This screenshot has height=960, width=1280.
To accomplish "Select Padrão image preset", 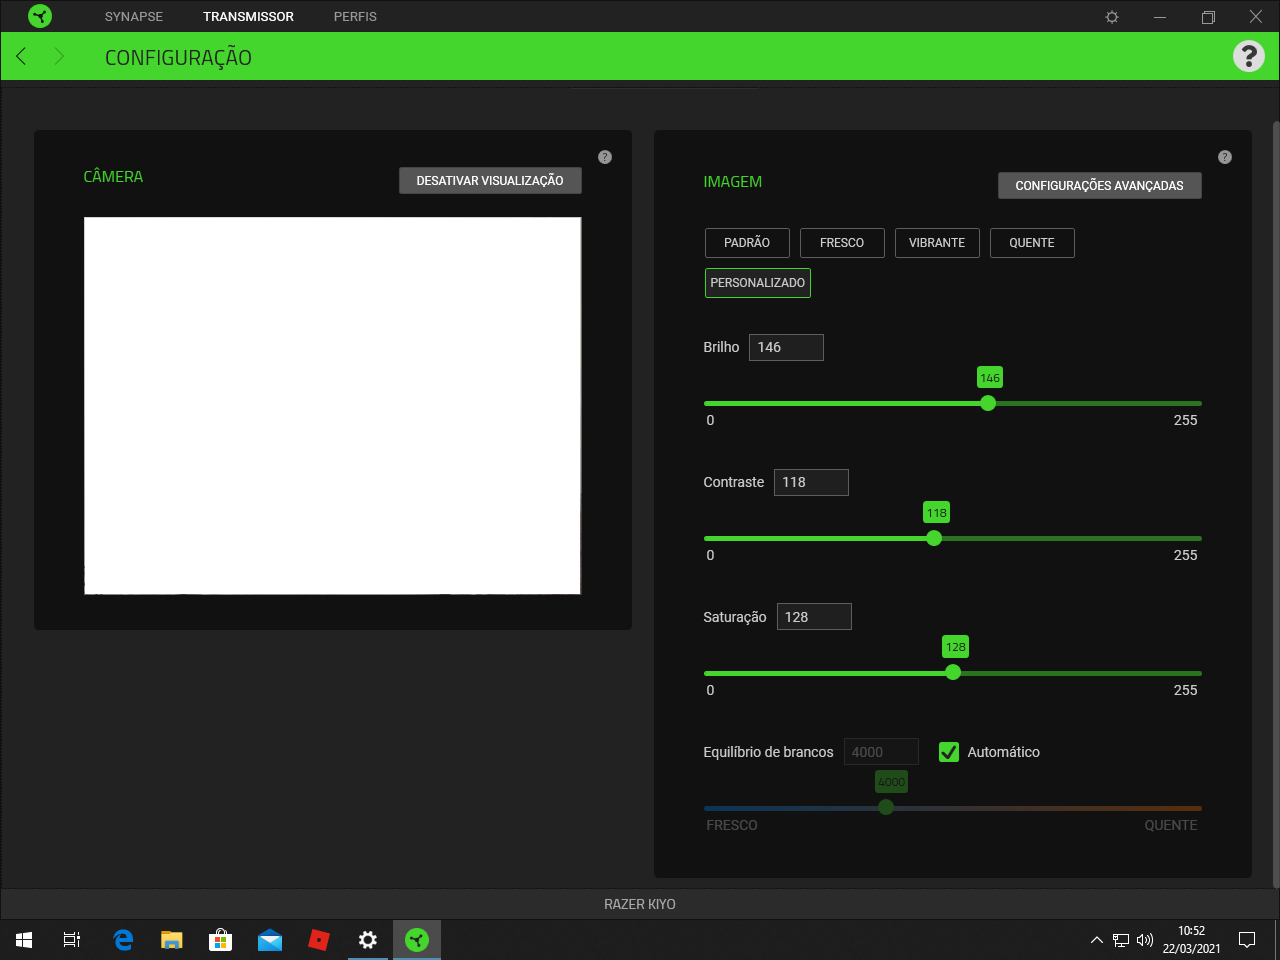I will coord(747,243).
